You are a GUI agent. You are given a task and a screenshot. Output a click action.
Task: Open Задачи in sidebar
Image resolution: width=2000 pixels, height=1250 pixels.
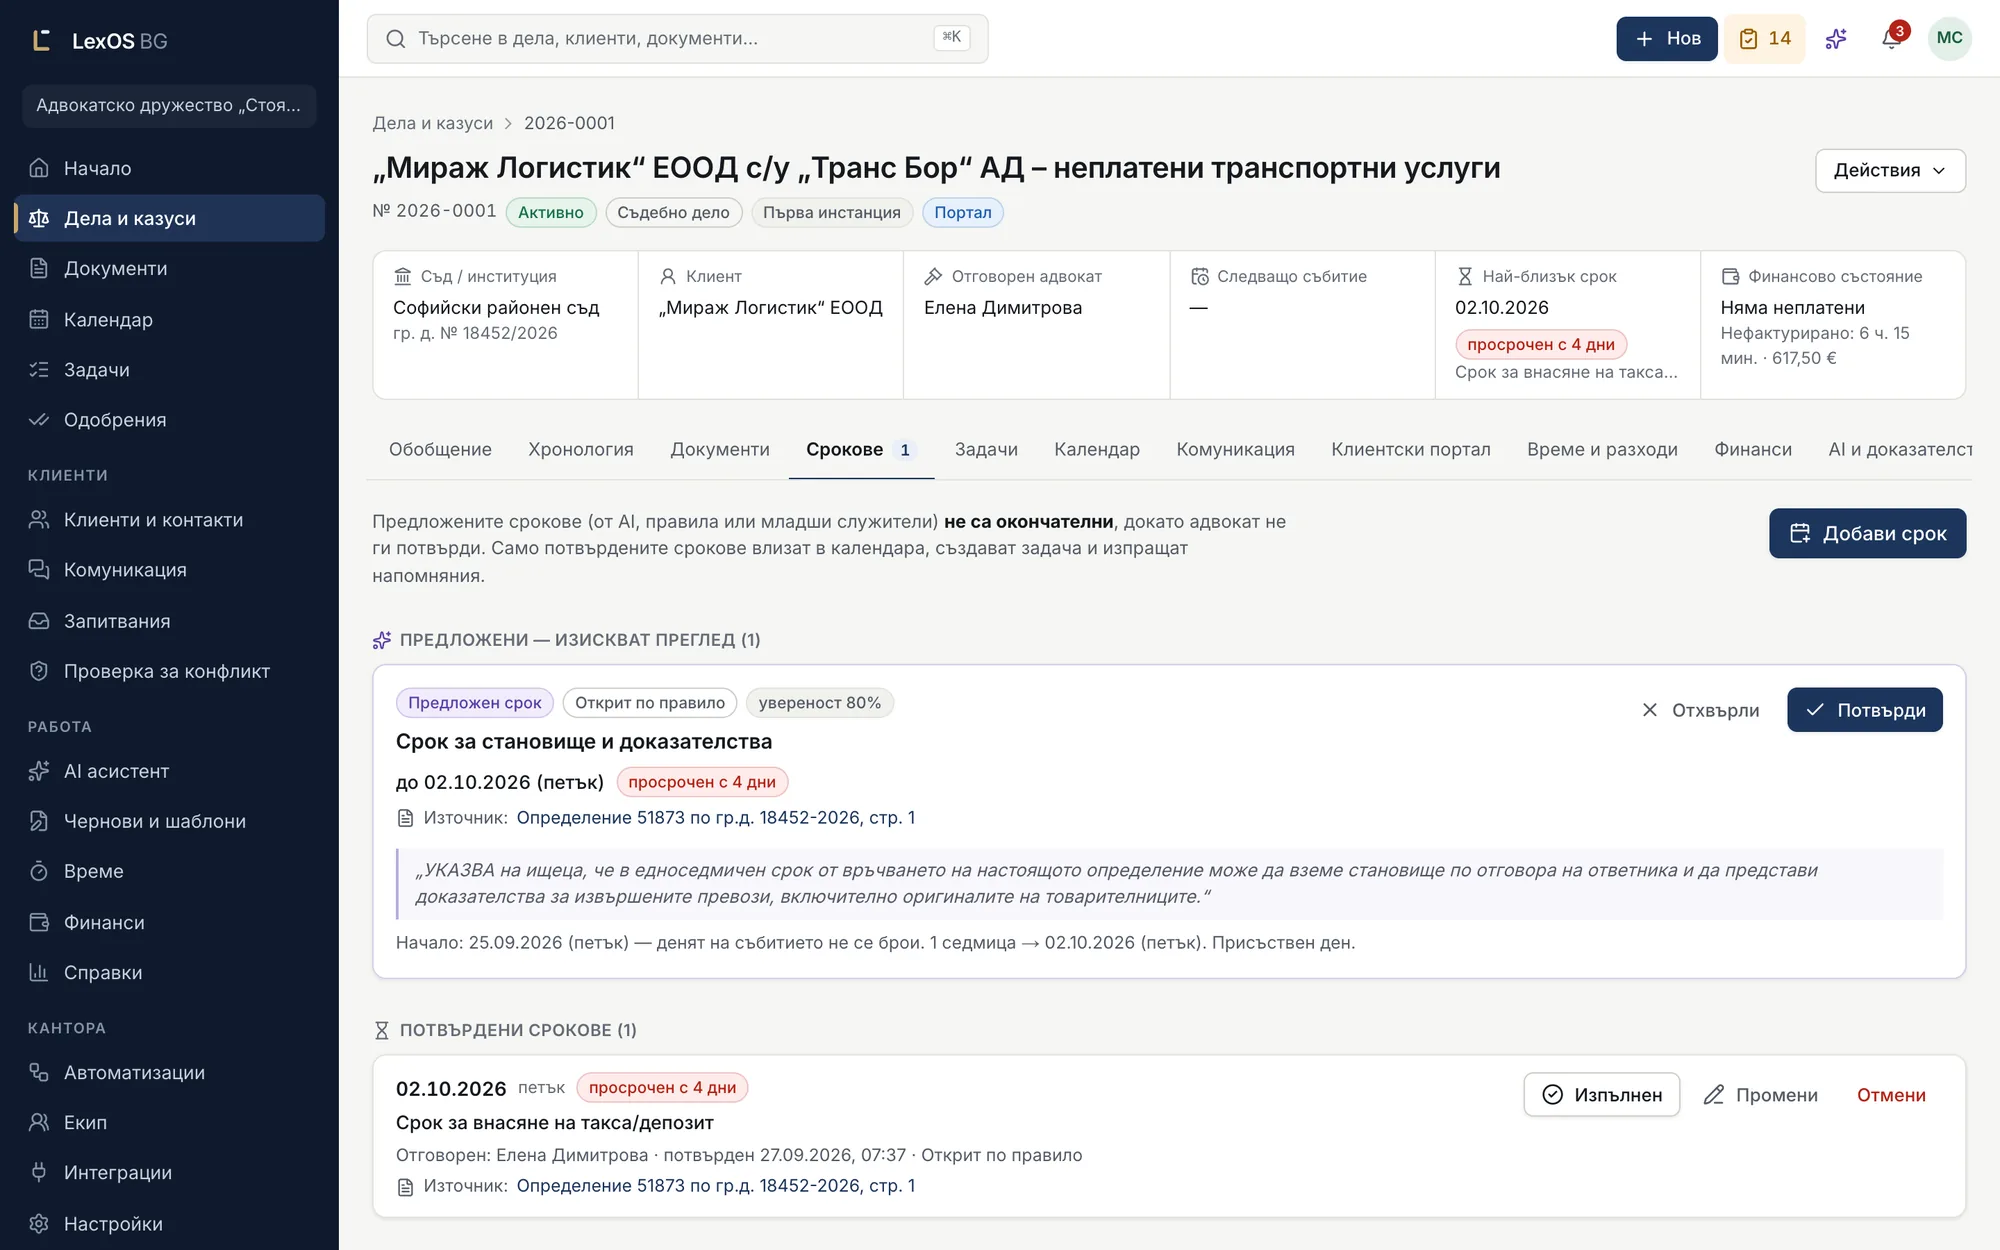pyautogui.click(x=170, y=369)
